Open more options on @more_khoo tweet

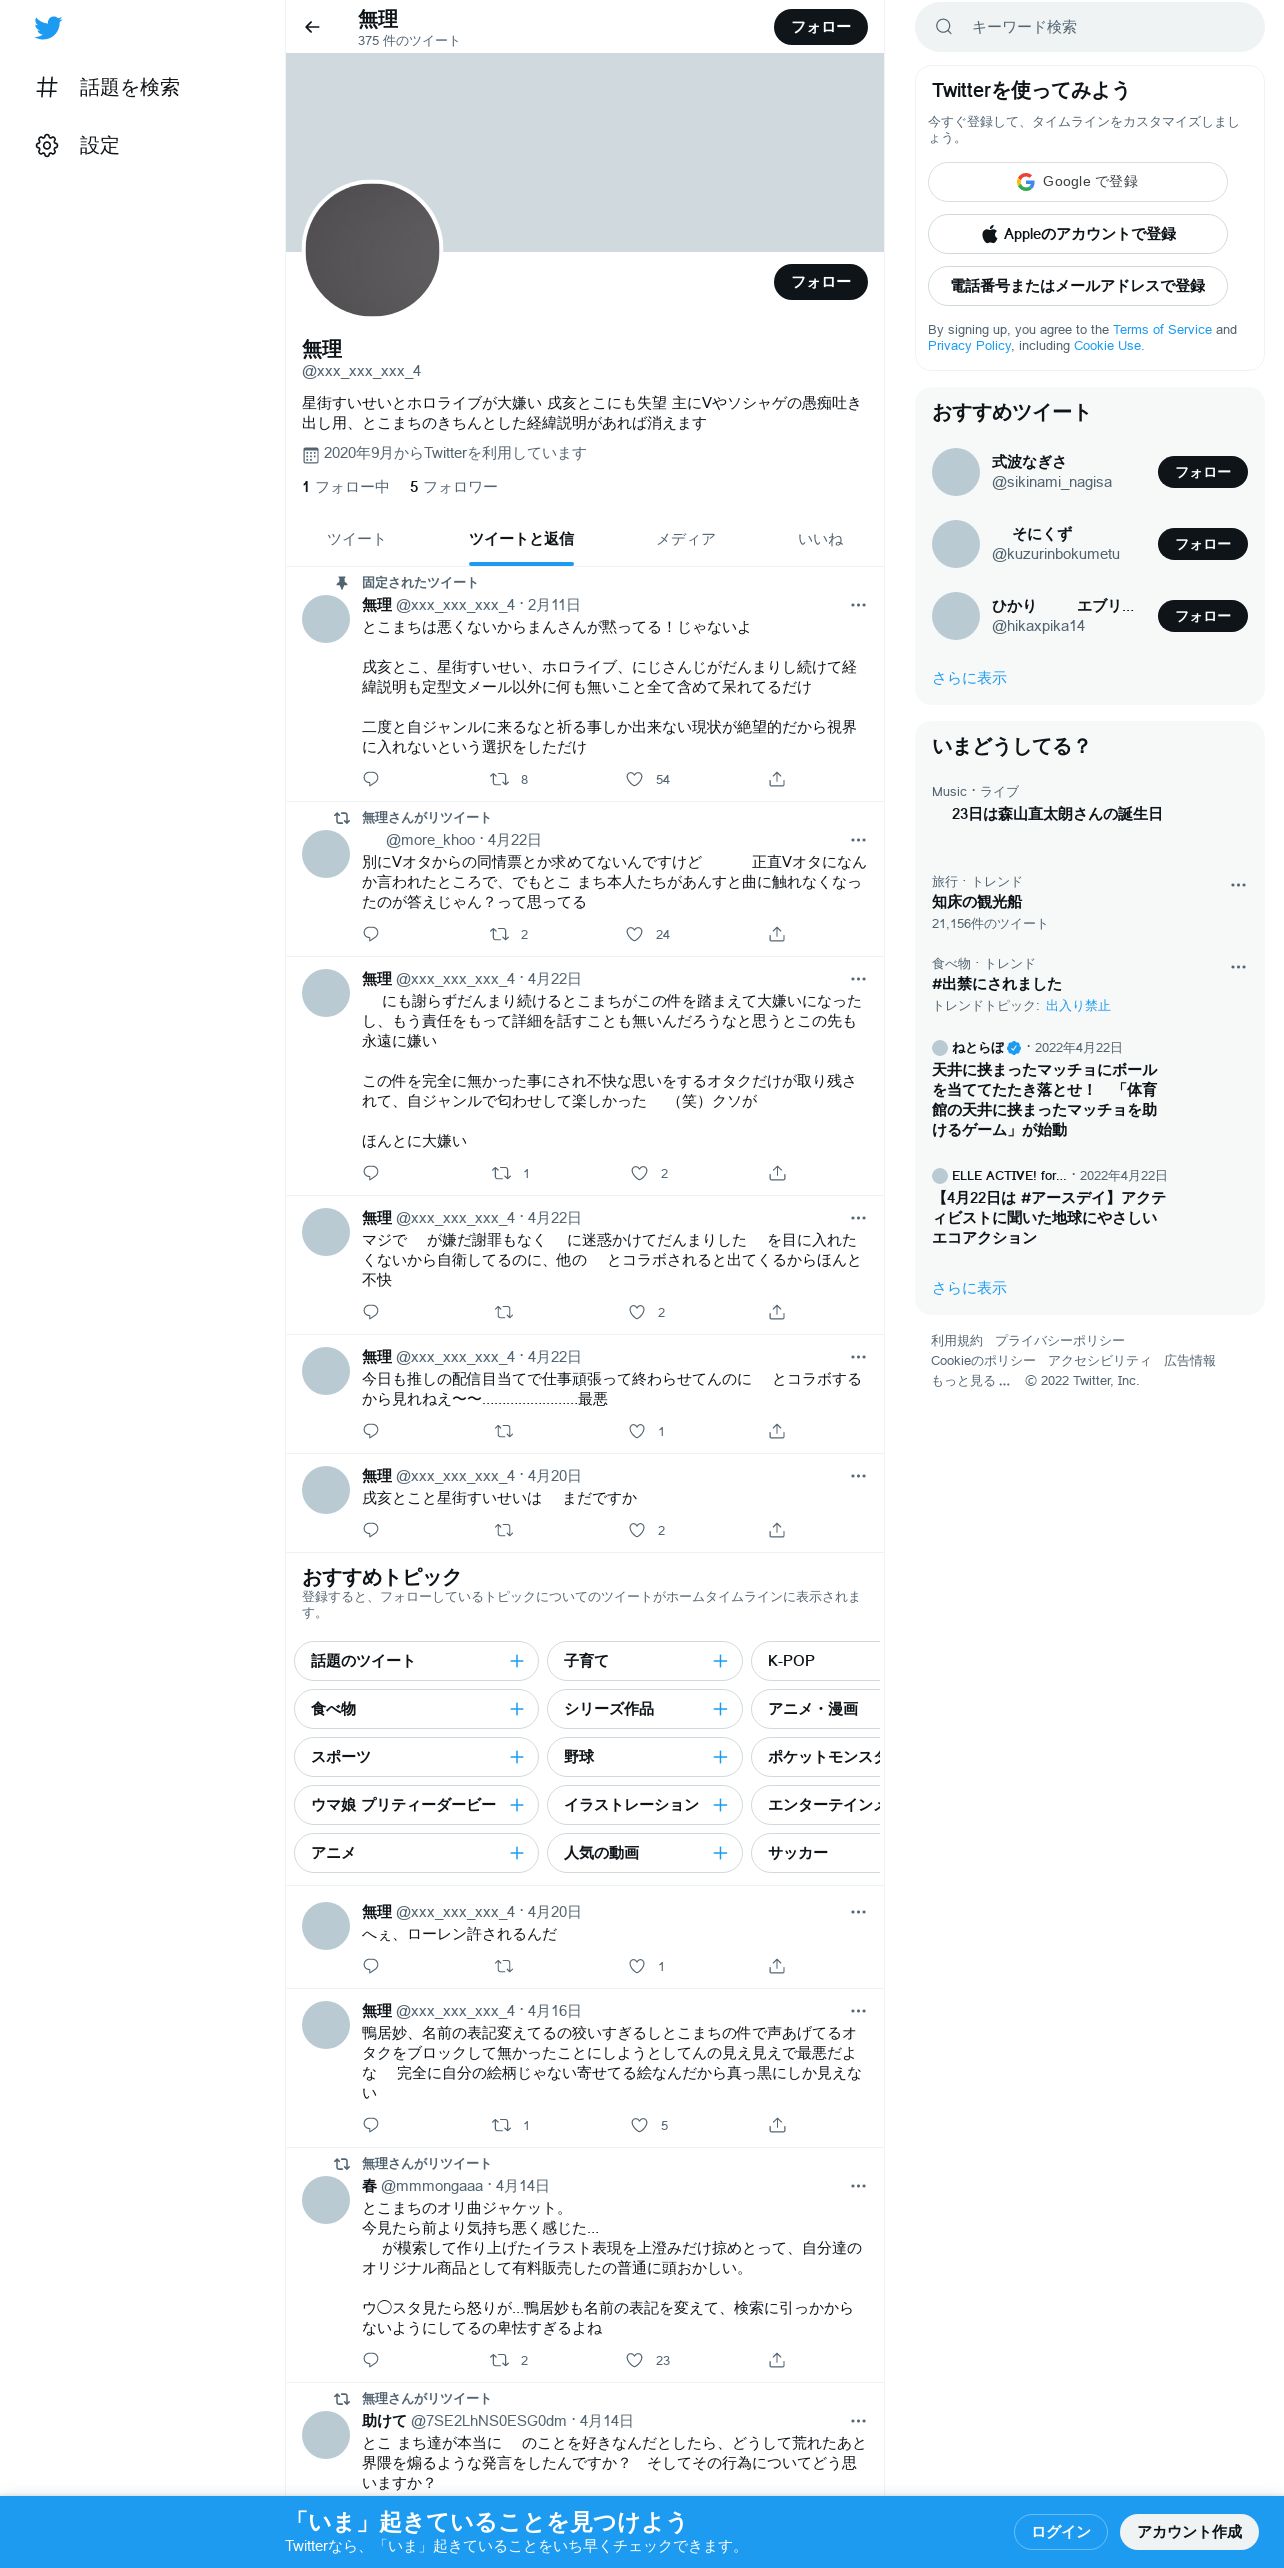click(858, 840)
